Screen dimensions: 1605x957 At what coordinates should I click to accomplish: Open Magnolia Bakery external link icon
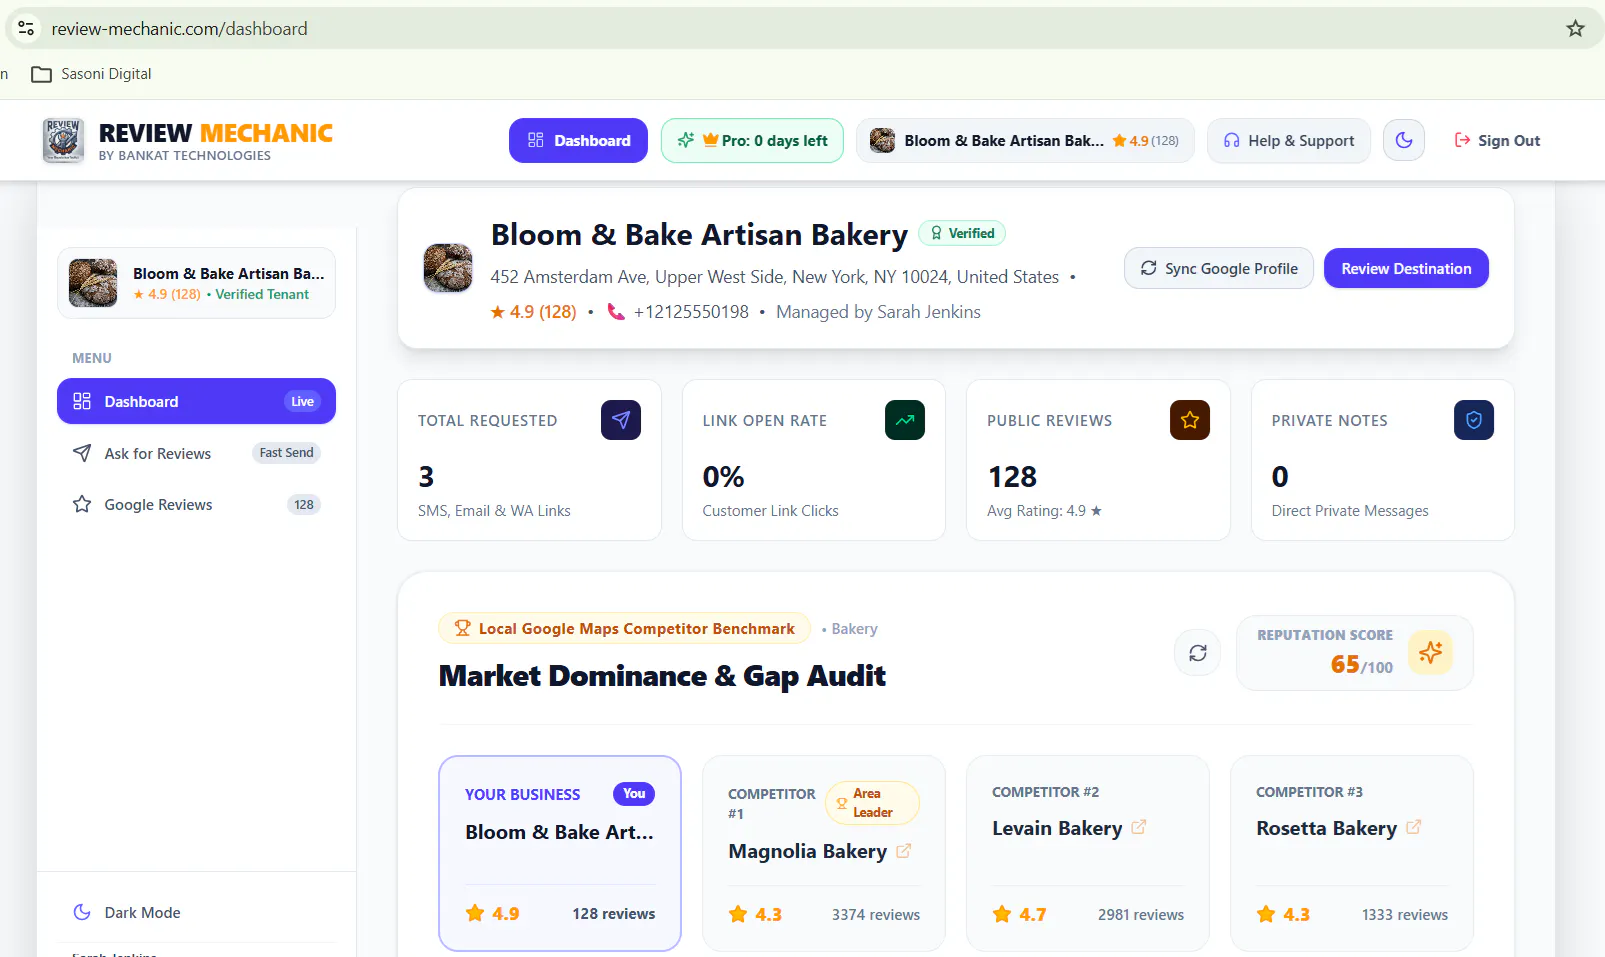904,851
